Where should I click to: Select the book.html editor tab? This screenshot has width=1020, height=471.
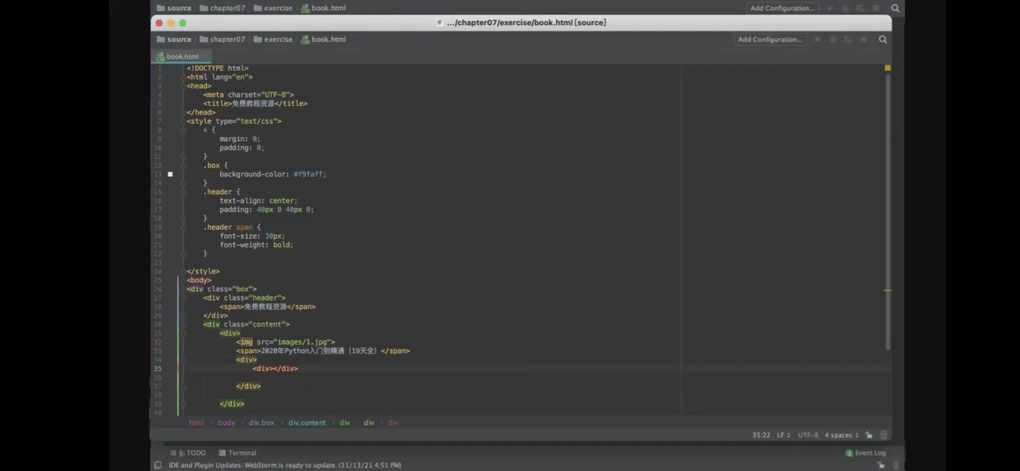[x=181, y=57]
